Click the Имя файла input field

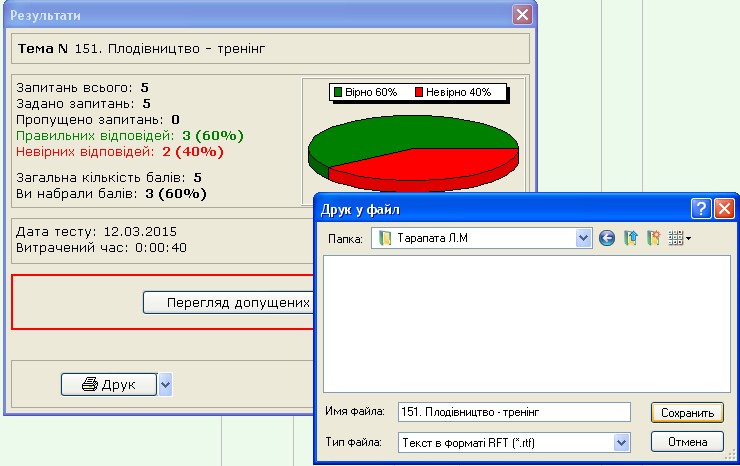(514, 412)
